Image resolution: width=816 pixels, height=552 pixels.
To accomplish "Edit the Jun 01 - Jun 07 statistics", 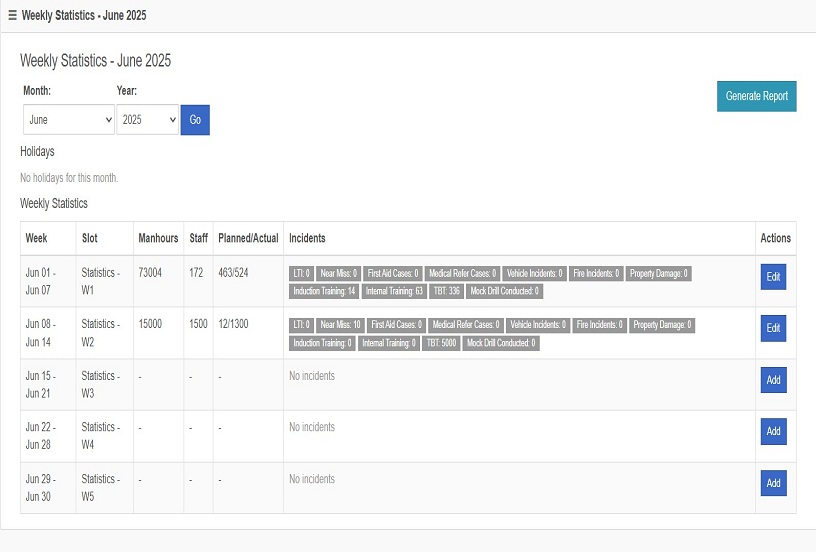I will tap(773, 276).
